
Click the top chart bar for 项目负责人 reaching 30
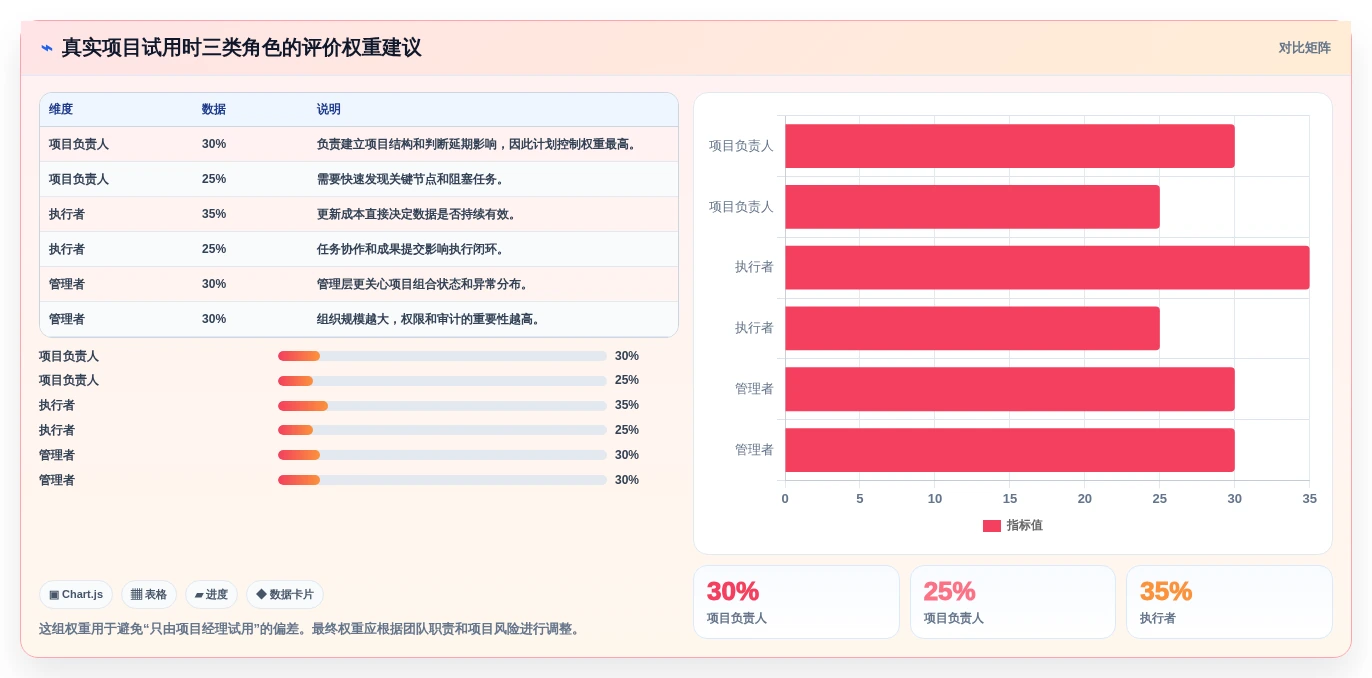pos(1010,146)
